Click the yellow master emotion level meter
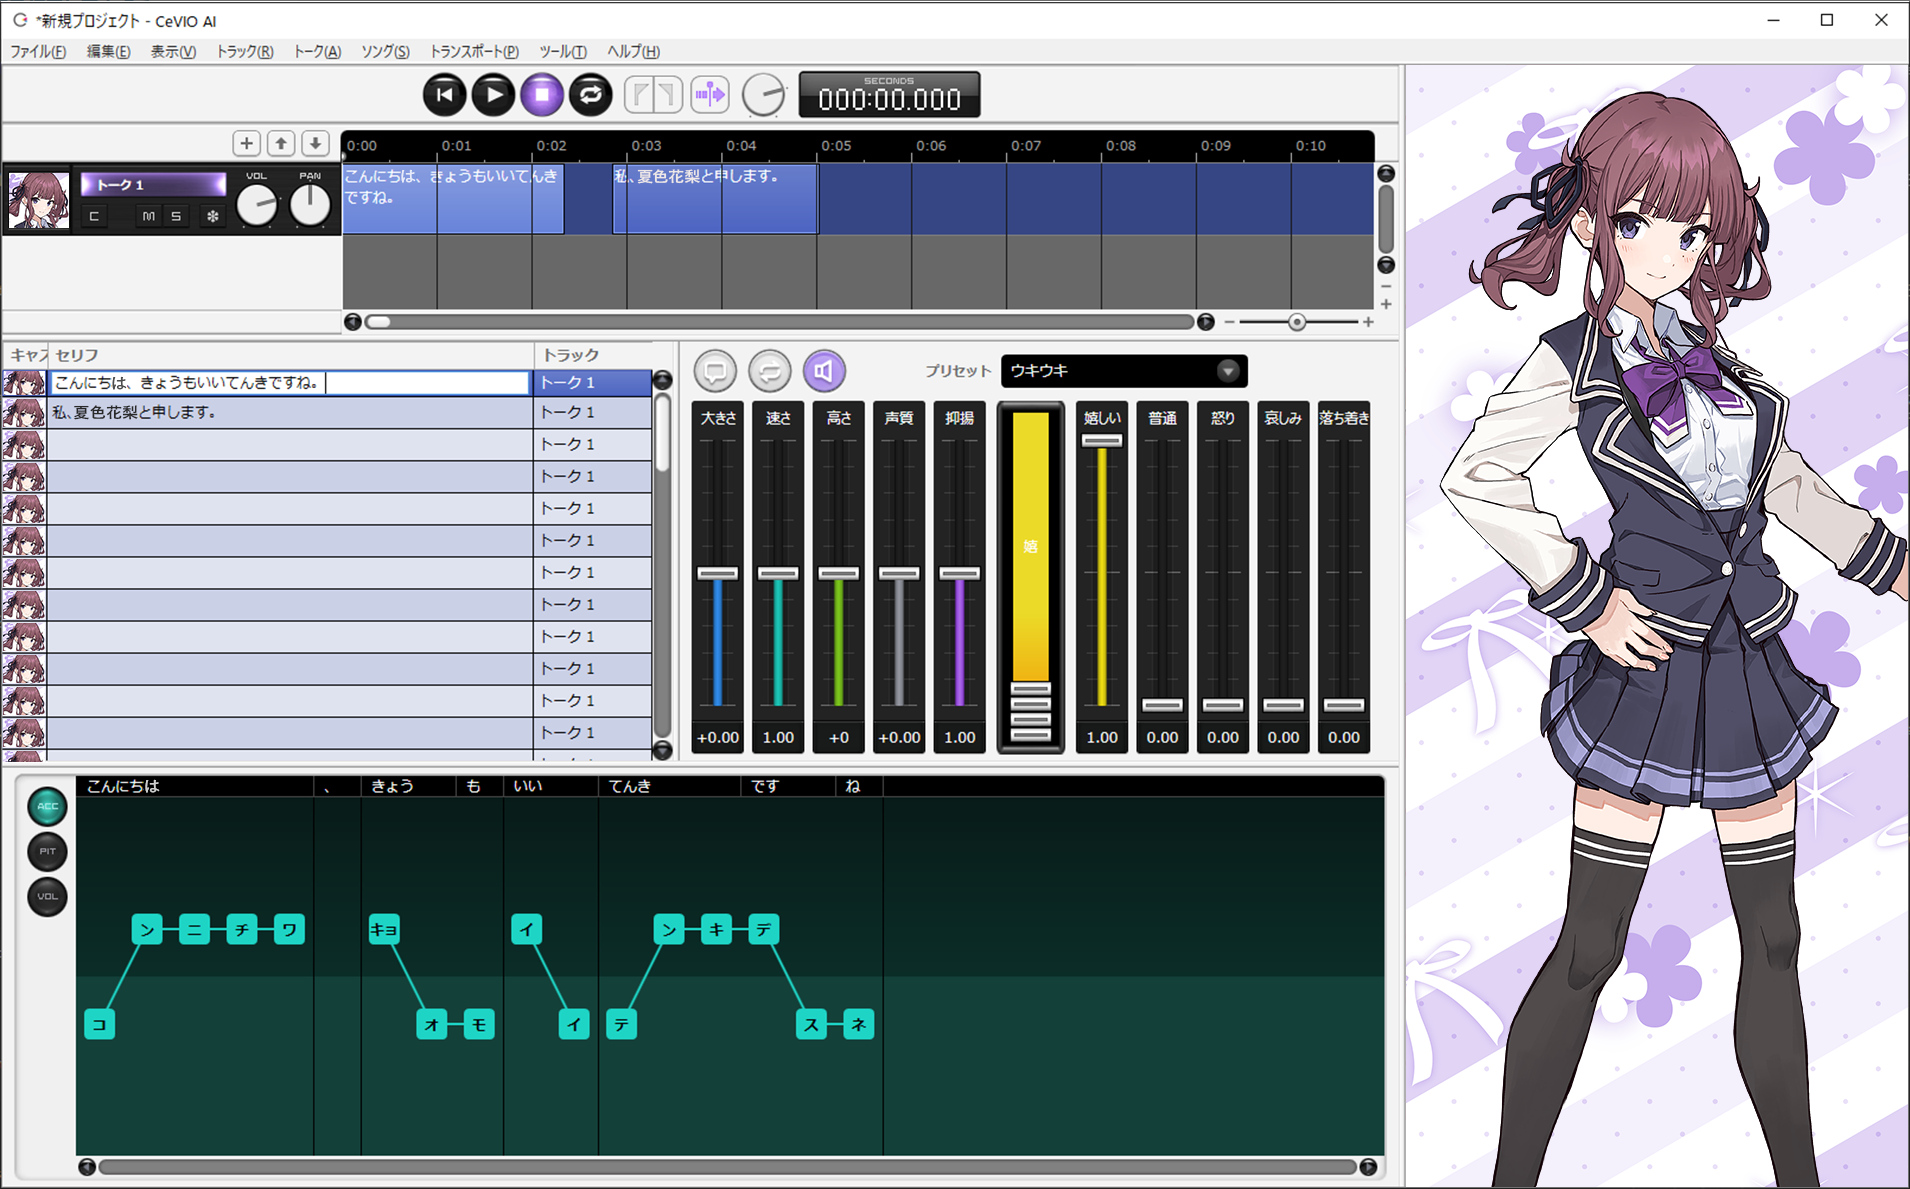Screen dimensions: 1910x1189 1031,577
